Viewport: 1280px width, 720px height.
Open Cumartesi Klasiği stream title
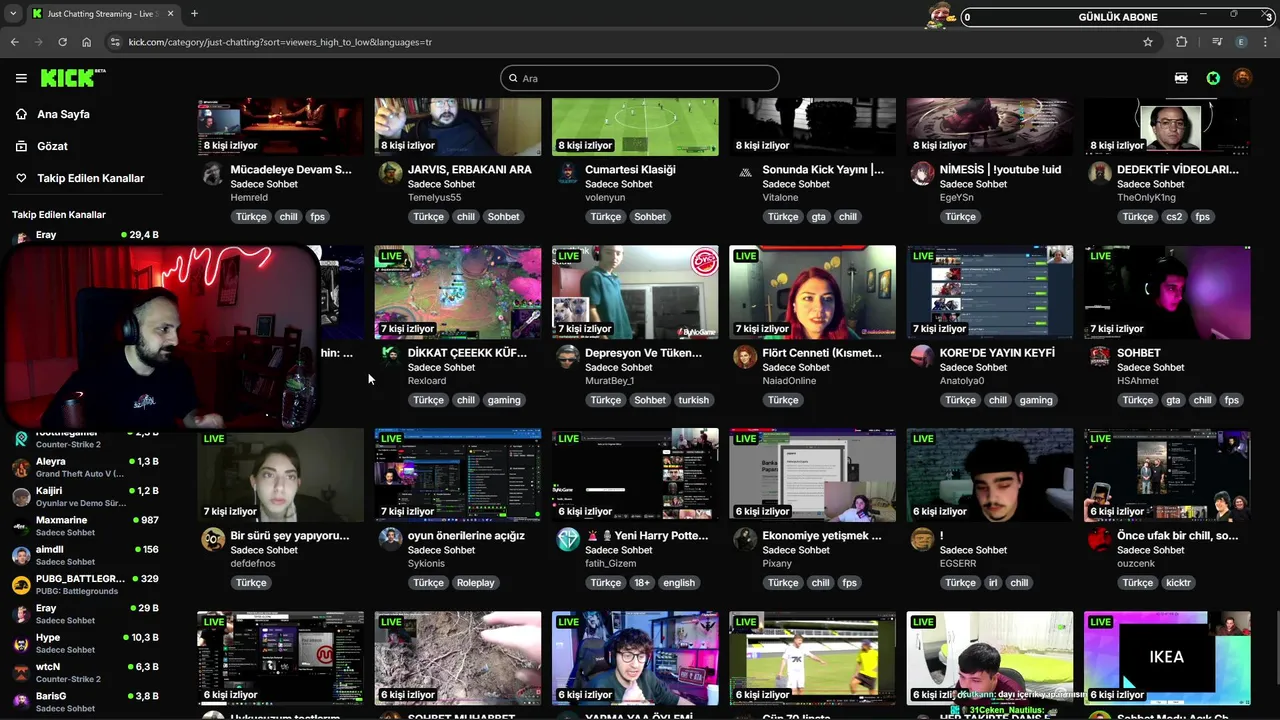click(630, 170)
